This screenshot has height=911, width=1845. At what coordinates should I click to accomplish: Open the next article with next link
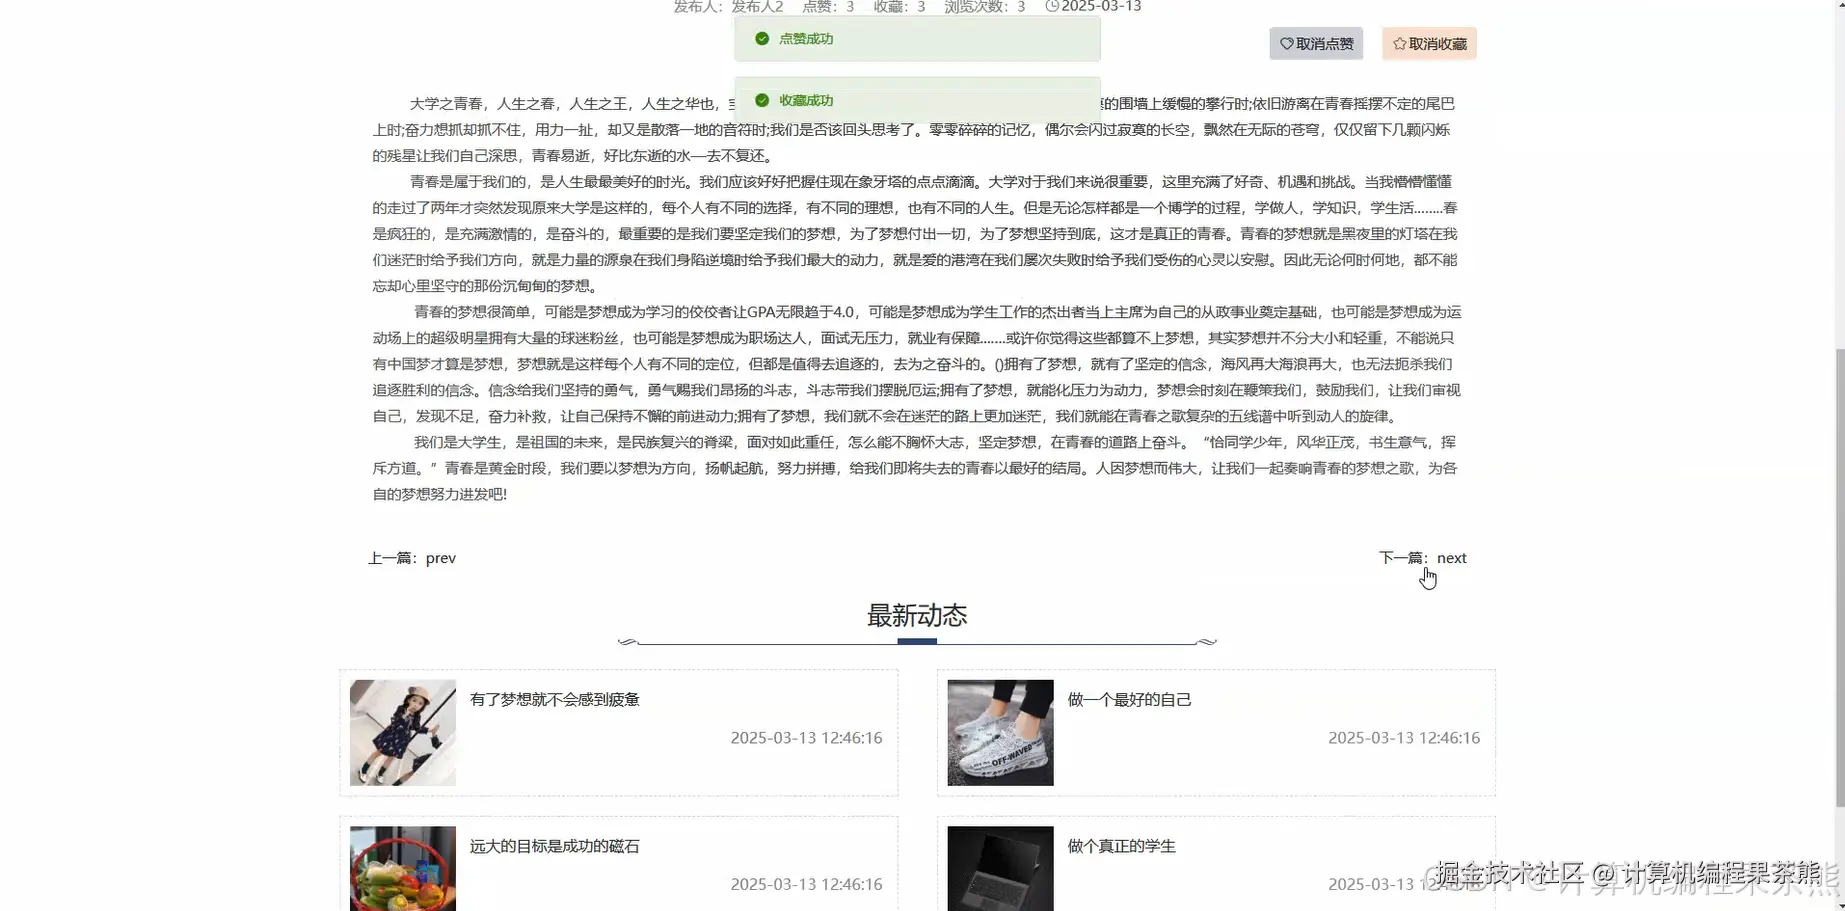click(1451, 558)
